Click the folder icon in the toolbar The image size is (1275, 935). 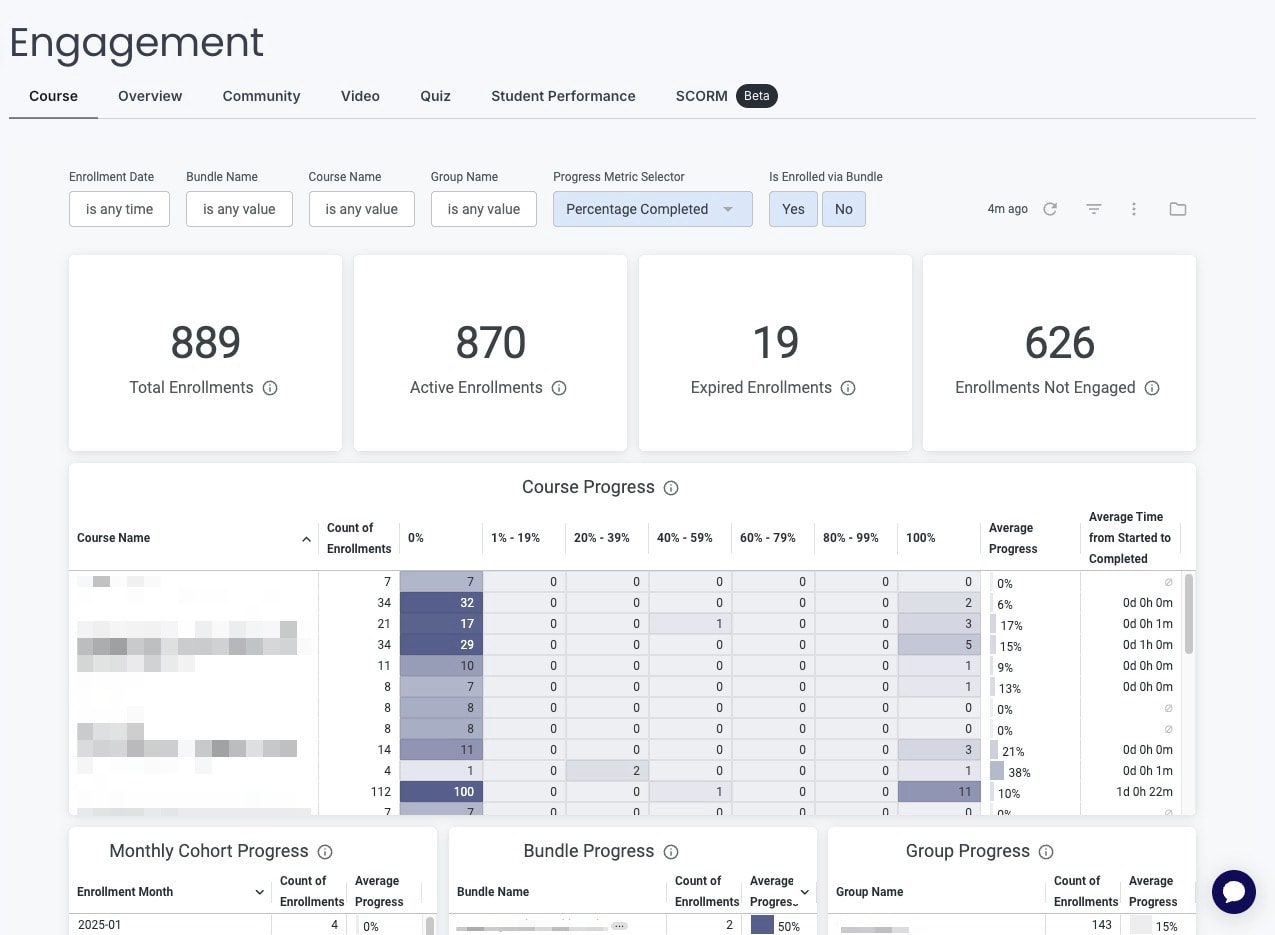coord(1178,209)
